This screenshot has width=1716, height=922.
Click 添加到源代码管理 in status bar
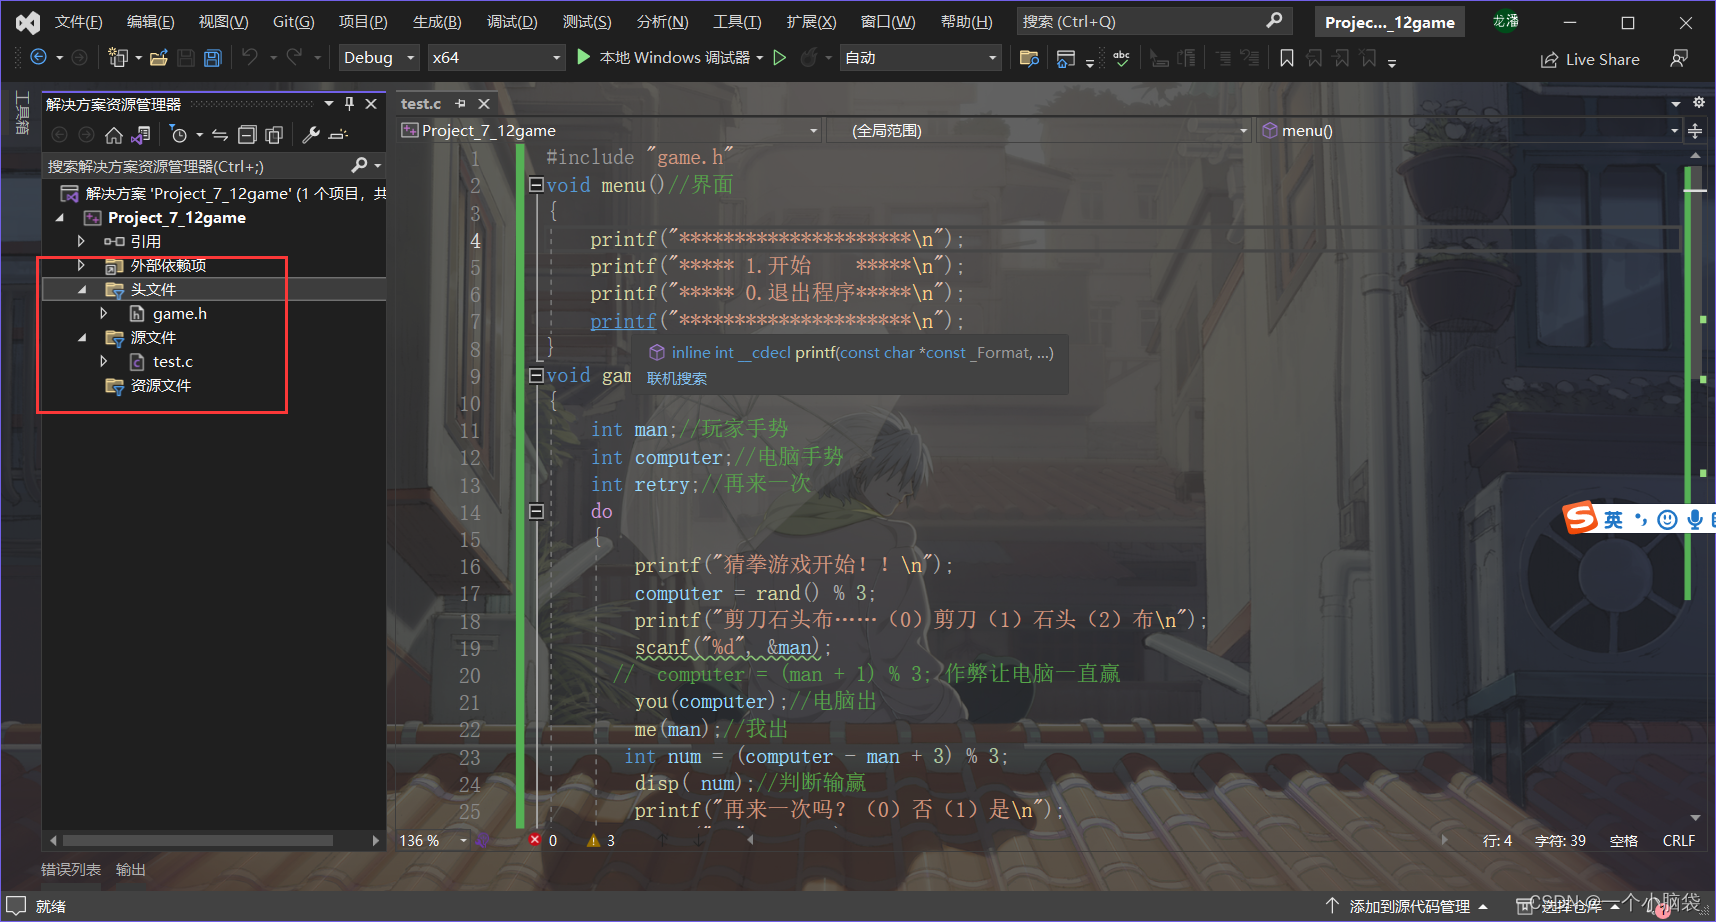pyautogui.click(x=1408, y=906)
